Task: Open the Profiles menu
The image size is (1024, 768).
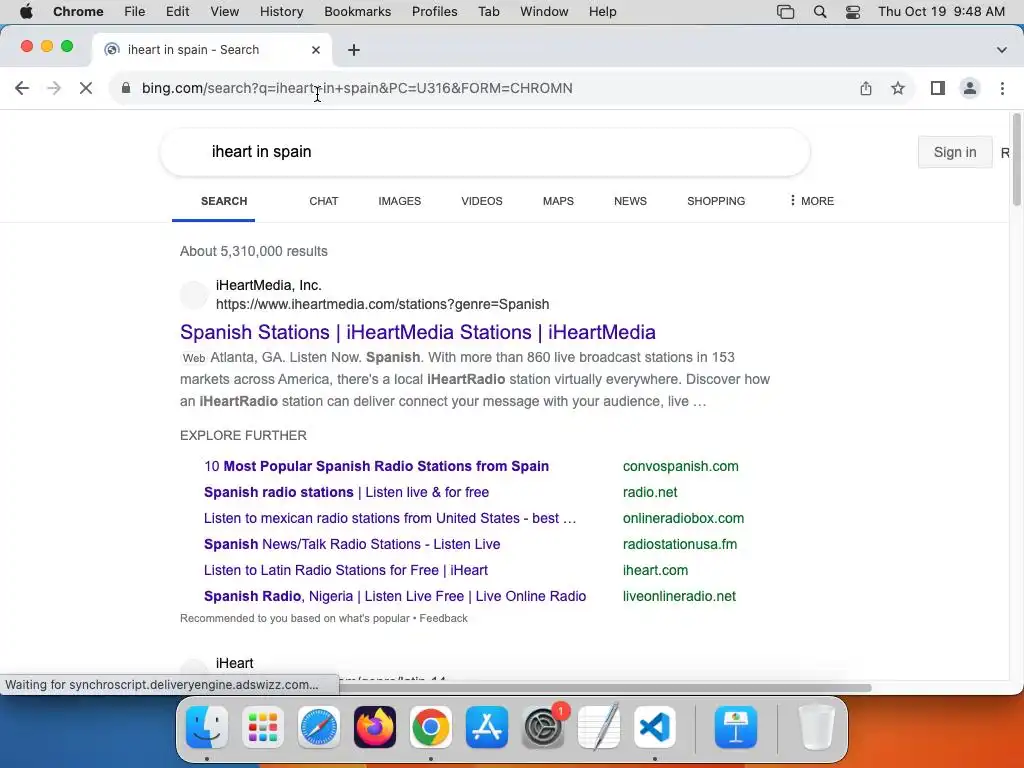Action: pos(434,12)
